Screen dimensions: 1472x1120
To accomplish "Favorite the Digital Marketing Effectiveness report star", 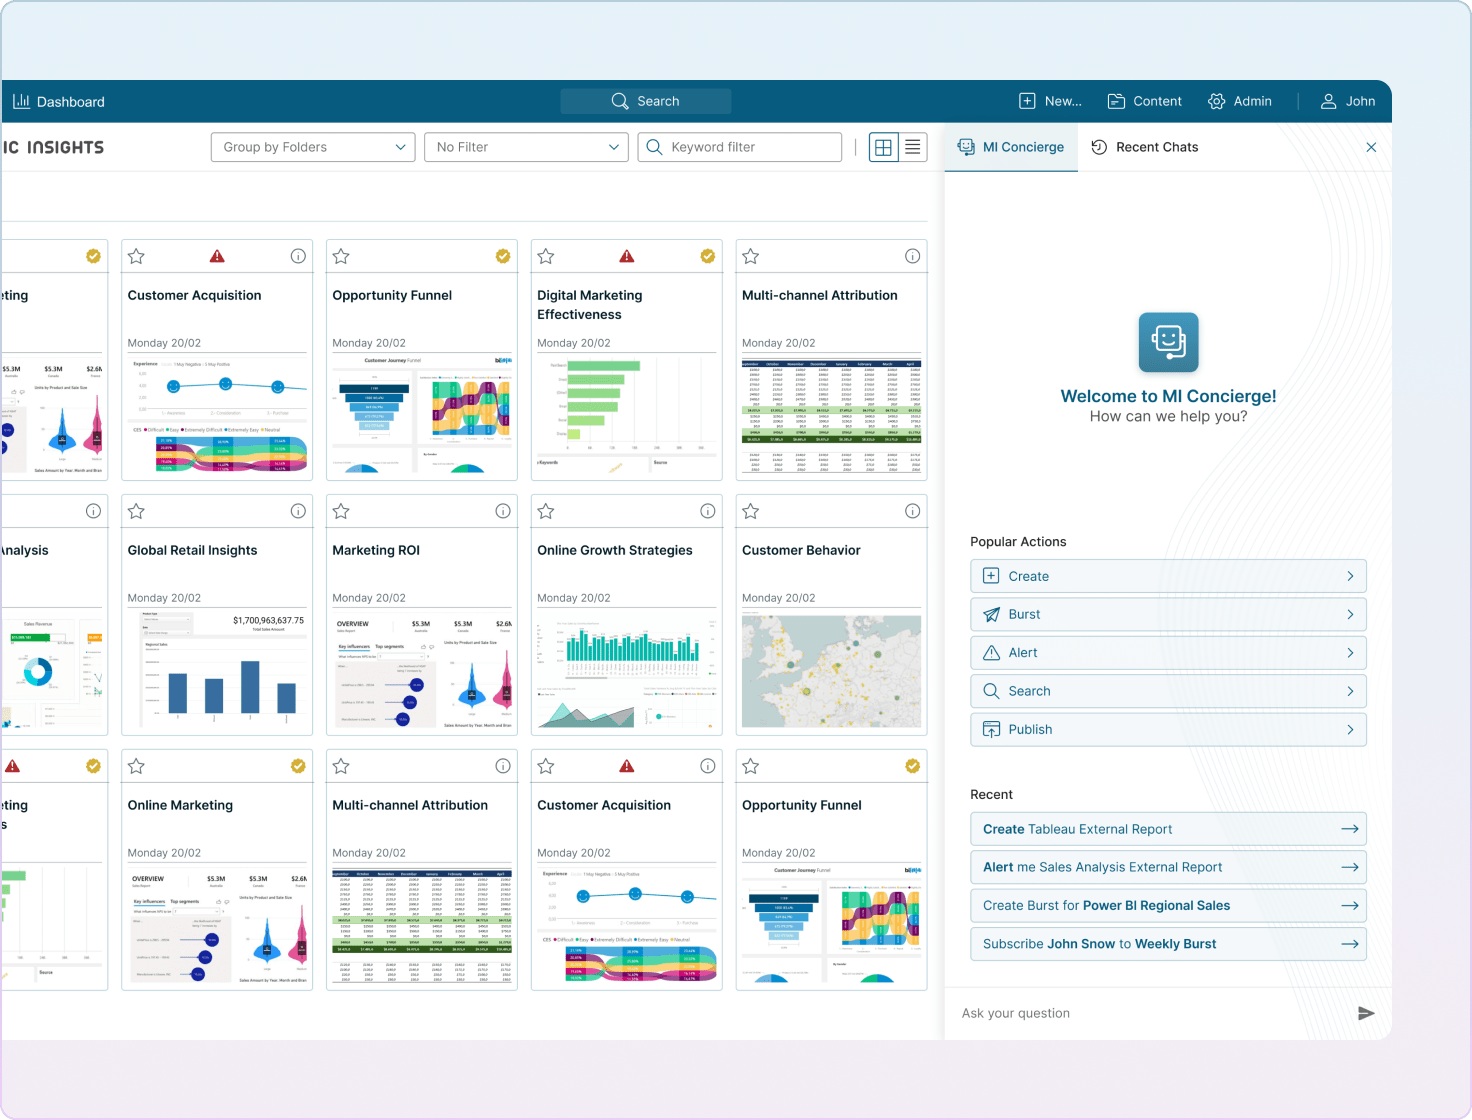I will (x=546, y=256).
